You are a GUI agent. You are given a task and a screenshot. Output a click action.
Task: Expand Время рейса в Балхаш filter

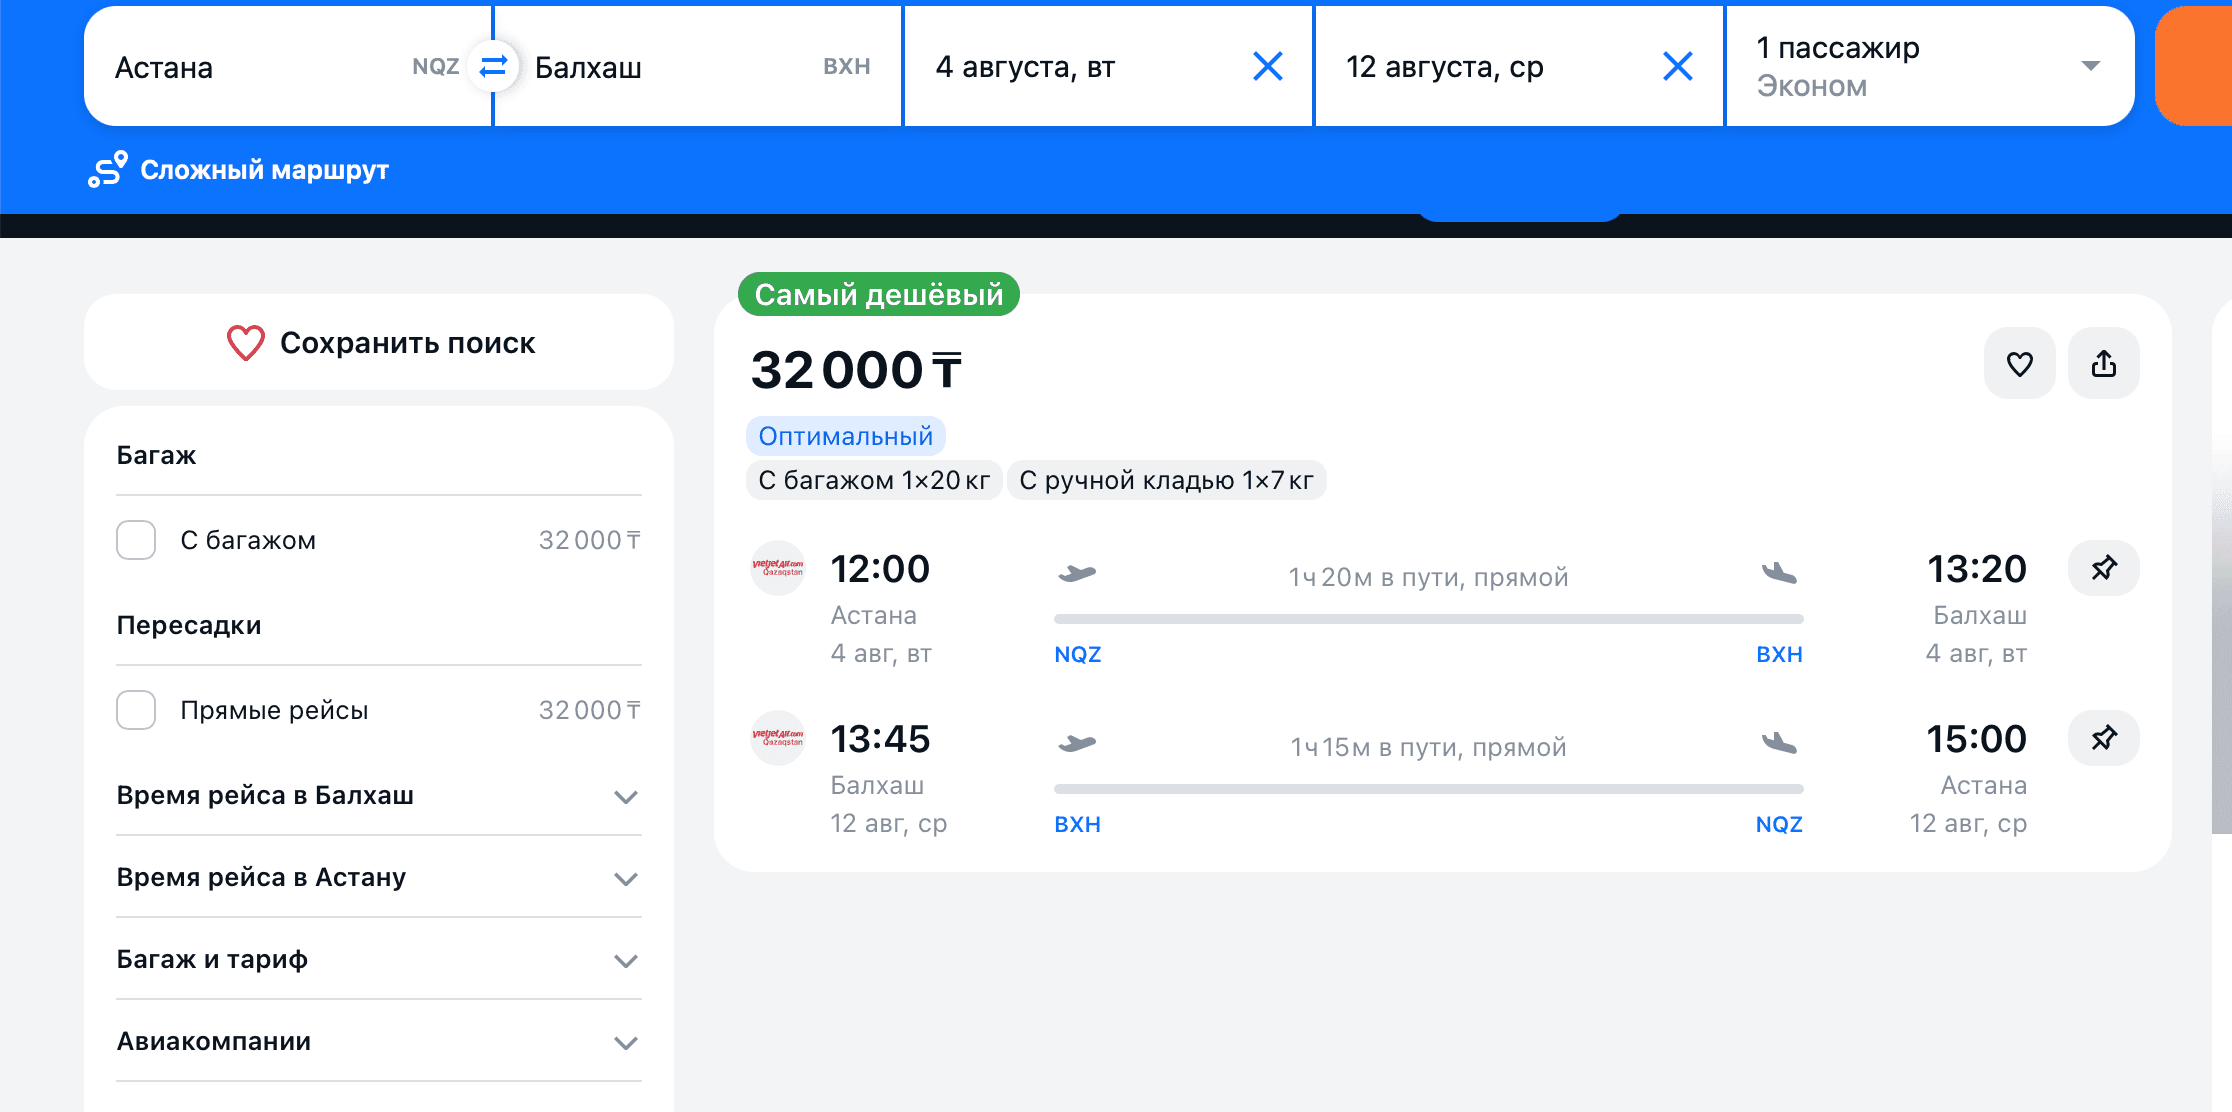pyautogui.click(x=378, y=796)
